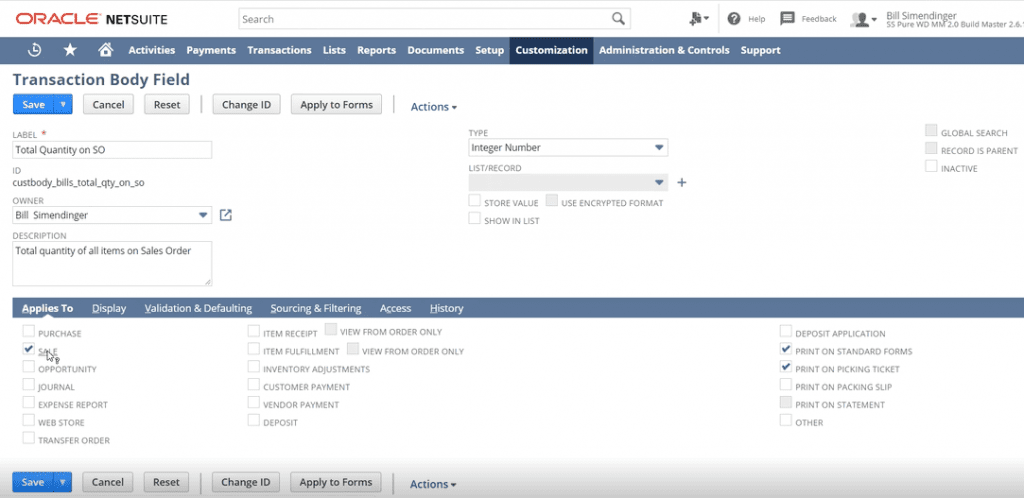1024x498 pixels.
Task: Toggle the Print on Packing Slip checkbox
Action: (786, 386)
